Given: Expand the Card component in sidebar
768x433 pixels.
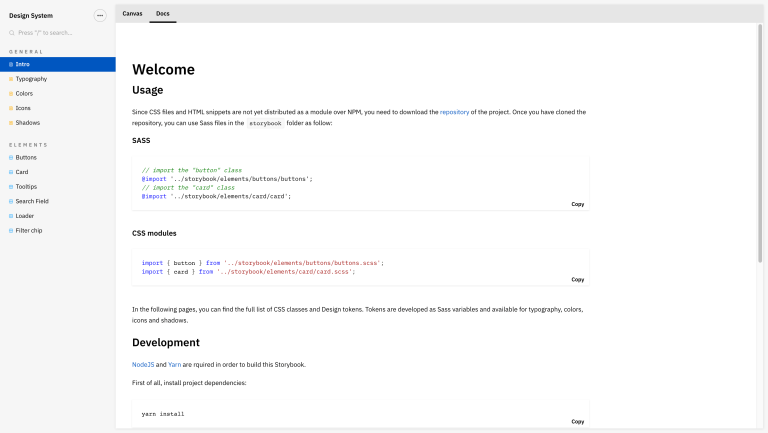Looking at the screenshot, I should [x=22, y=172].
